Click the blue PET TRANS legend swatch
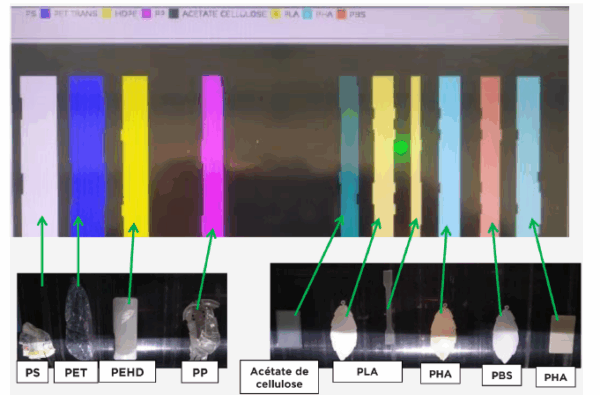Image resolution: width=600 pixels, height=395 pixels. (x=46, y=14)
